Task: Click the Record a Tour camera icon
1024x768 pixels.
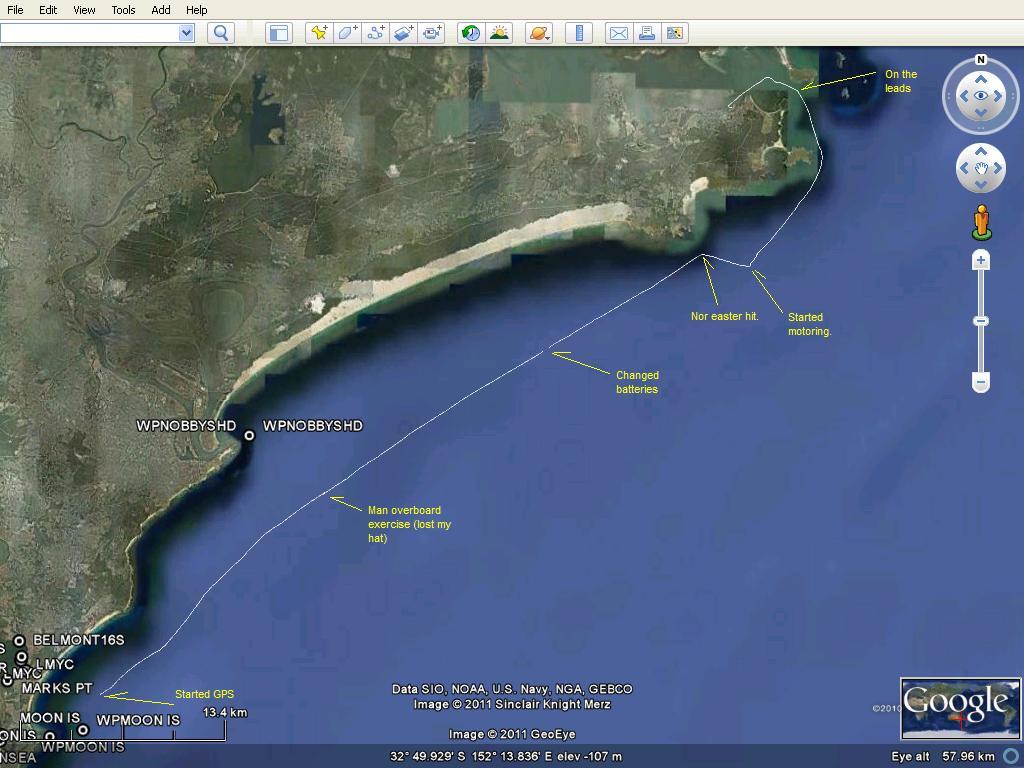Action: [432, 33]
